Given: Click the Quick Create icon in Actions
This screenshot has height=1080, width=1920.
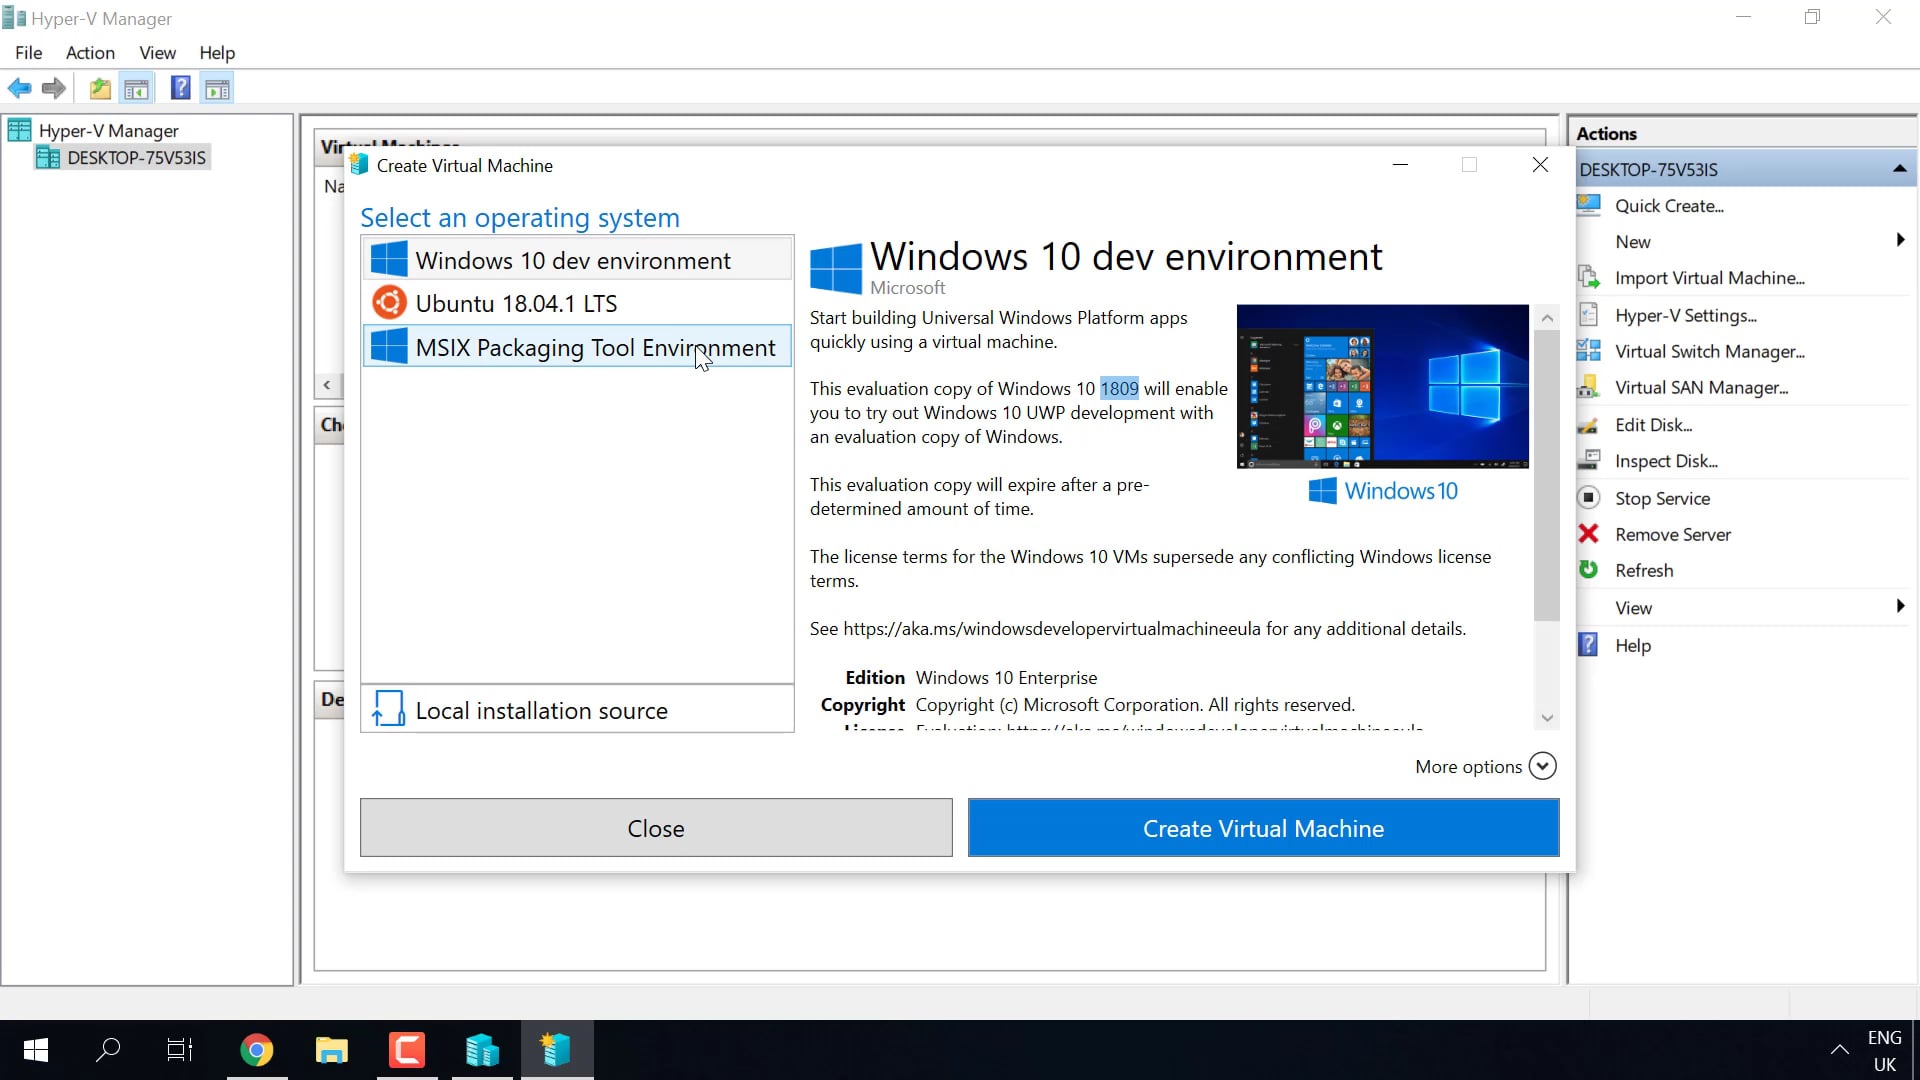Looking at the screenshot, I should tap(1588, 206).
